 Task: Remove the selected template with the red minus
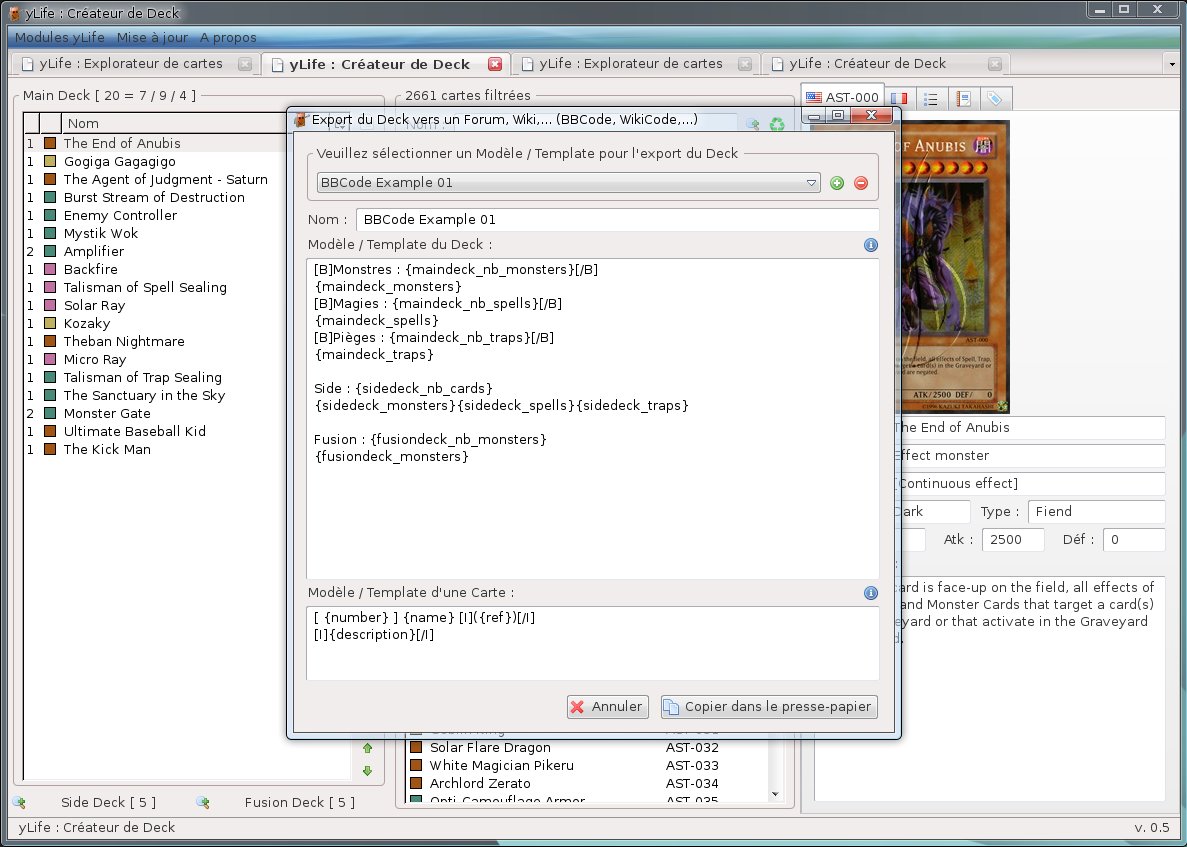[x=861, y=182]
